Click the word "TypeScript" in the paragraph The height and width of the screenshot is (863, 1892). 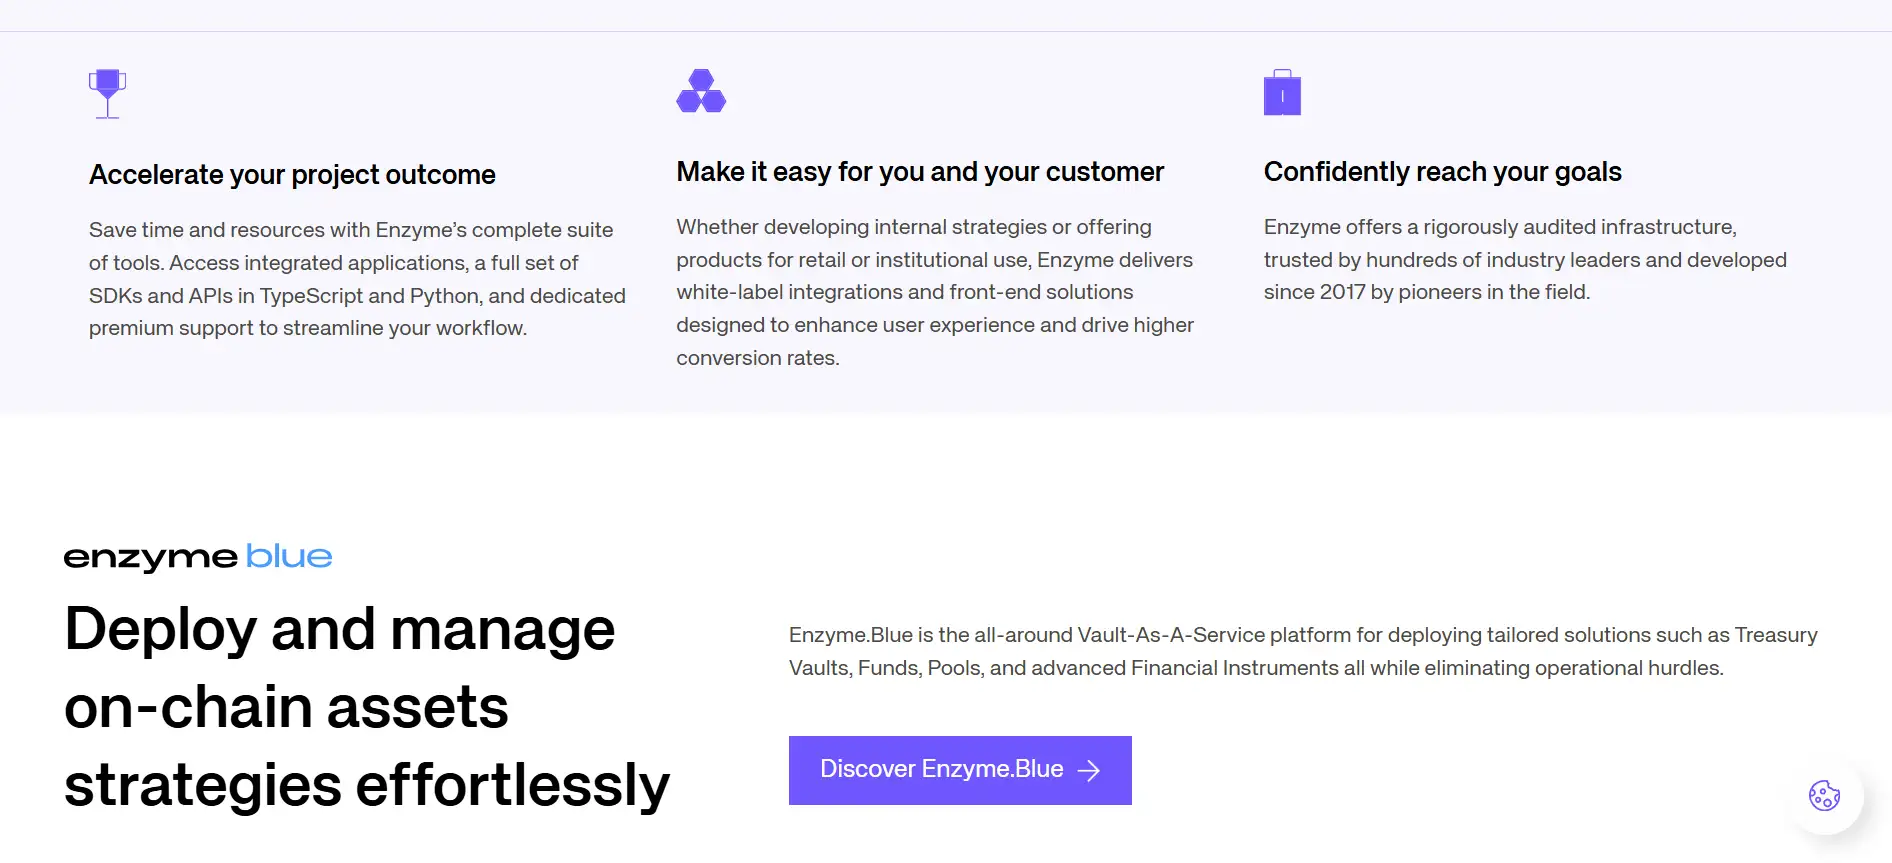point(311,296)
